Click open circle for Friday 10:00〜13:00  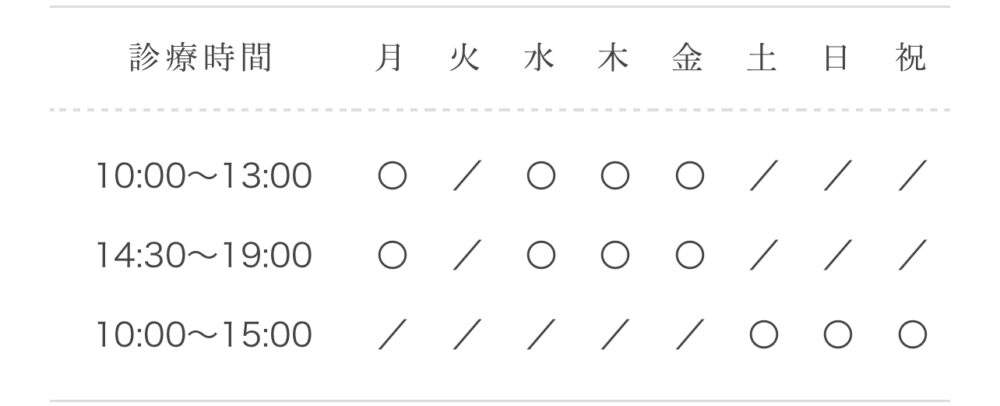tap(689, 175)
